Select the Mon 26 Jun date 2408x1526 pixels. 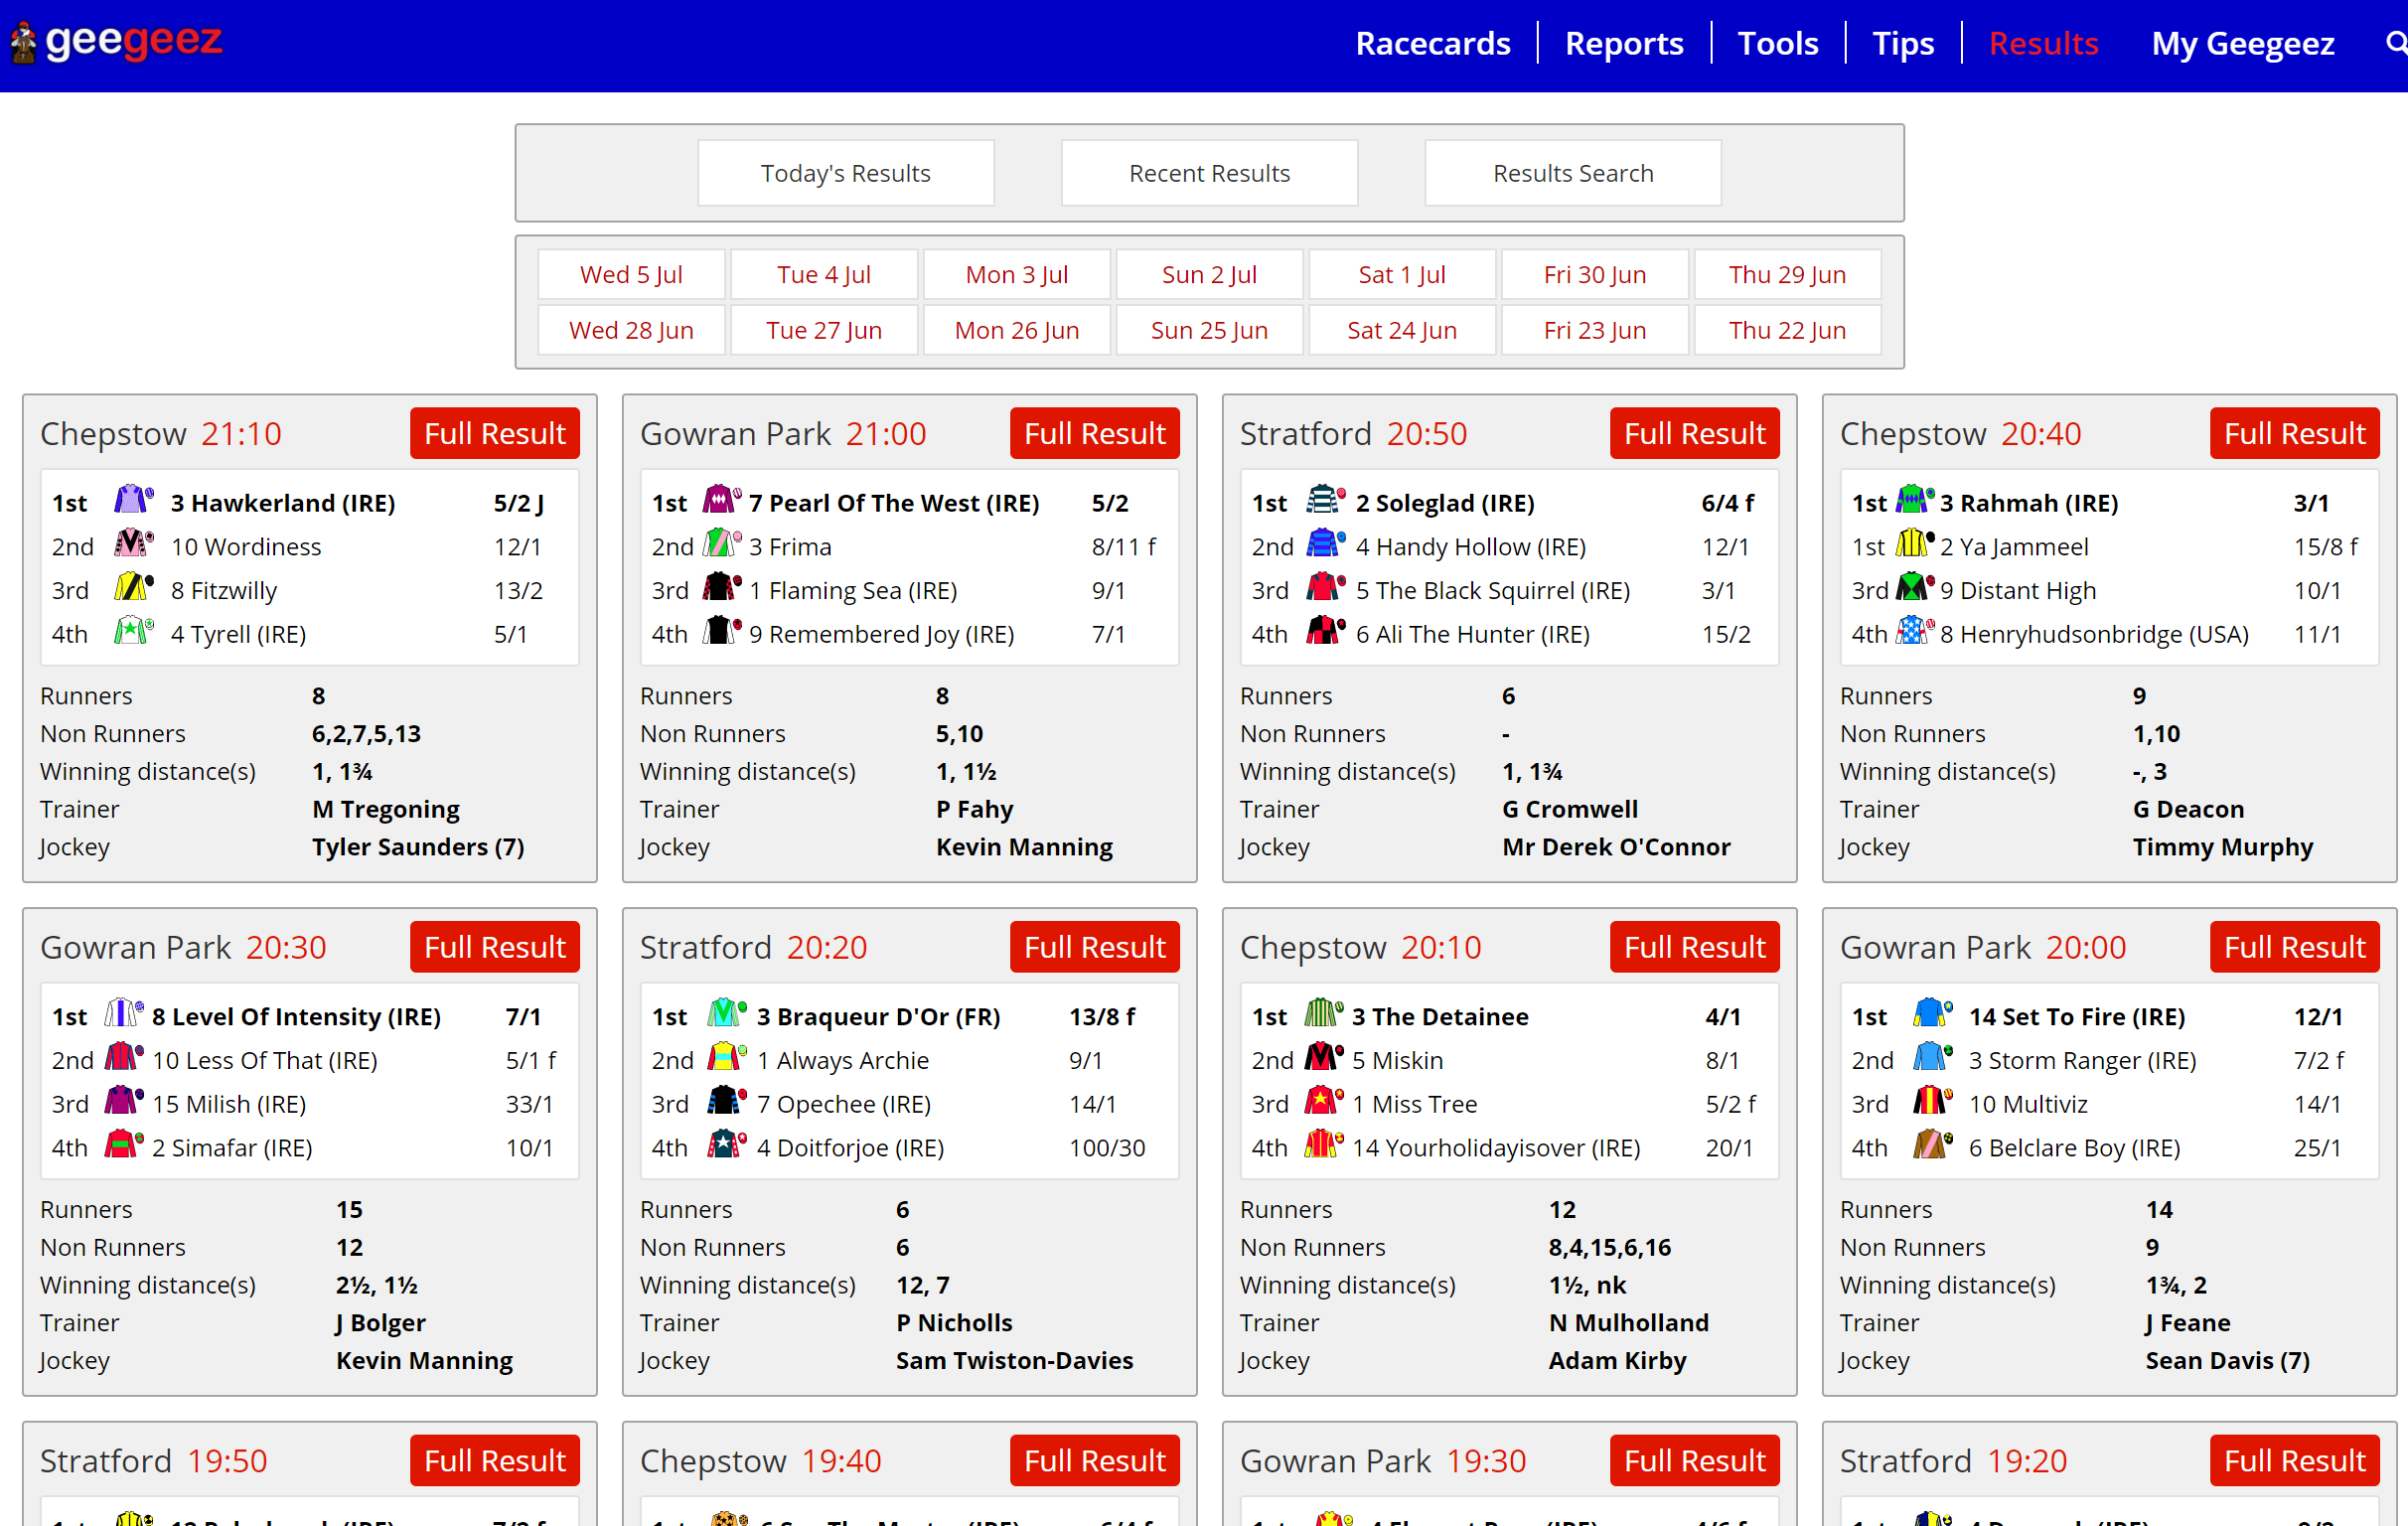(x=1016, y=330)
